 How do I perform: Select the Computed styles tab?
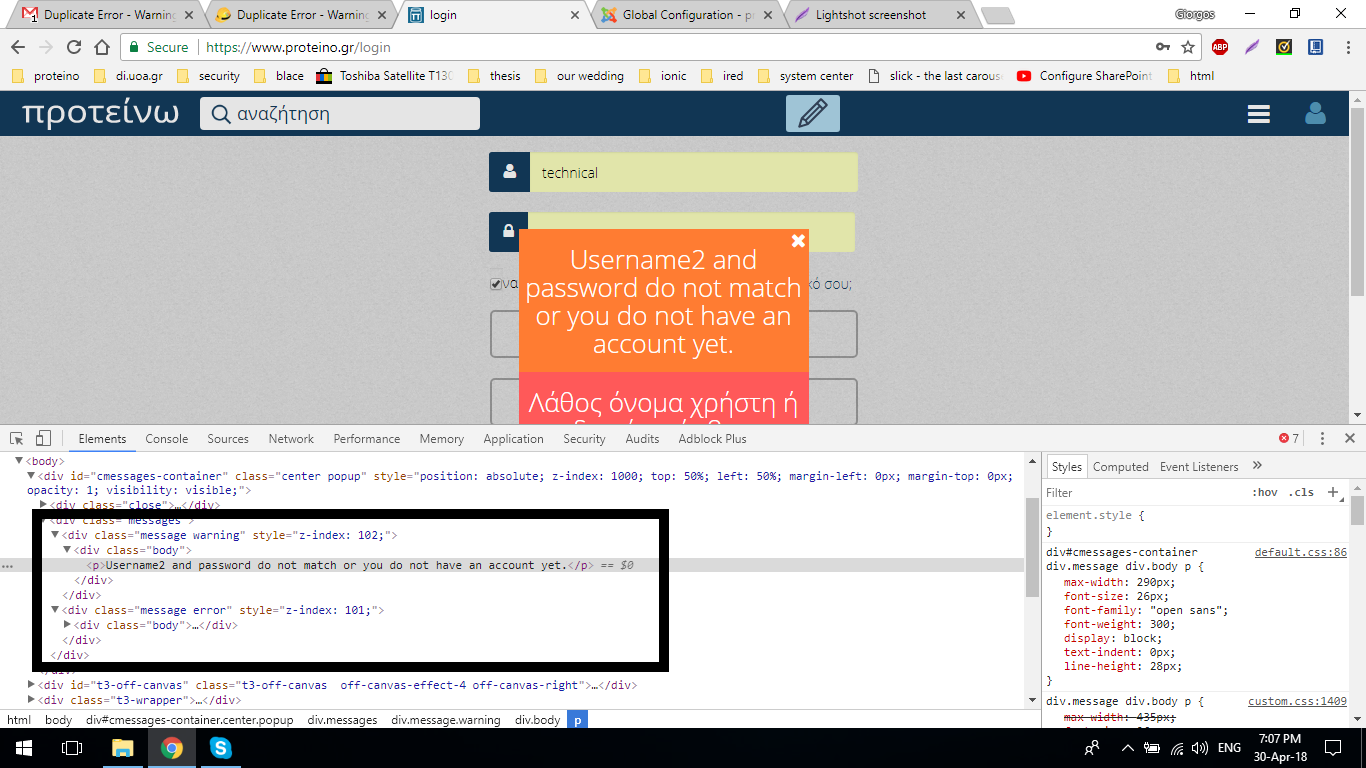(1121, 466)
